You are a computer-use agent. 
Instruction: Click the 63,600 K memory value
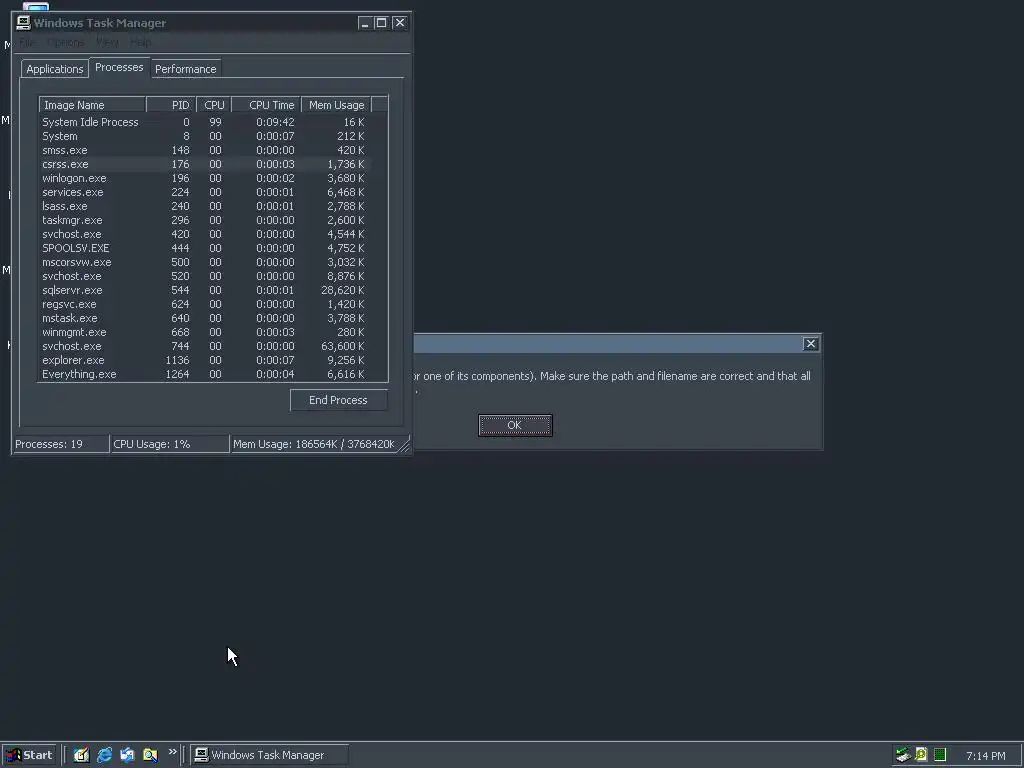(x=342, y=347)
